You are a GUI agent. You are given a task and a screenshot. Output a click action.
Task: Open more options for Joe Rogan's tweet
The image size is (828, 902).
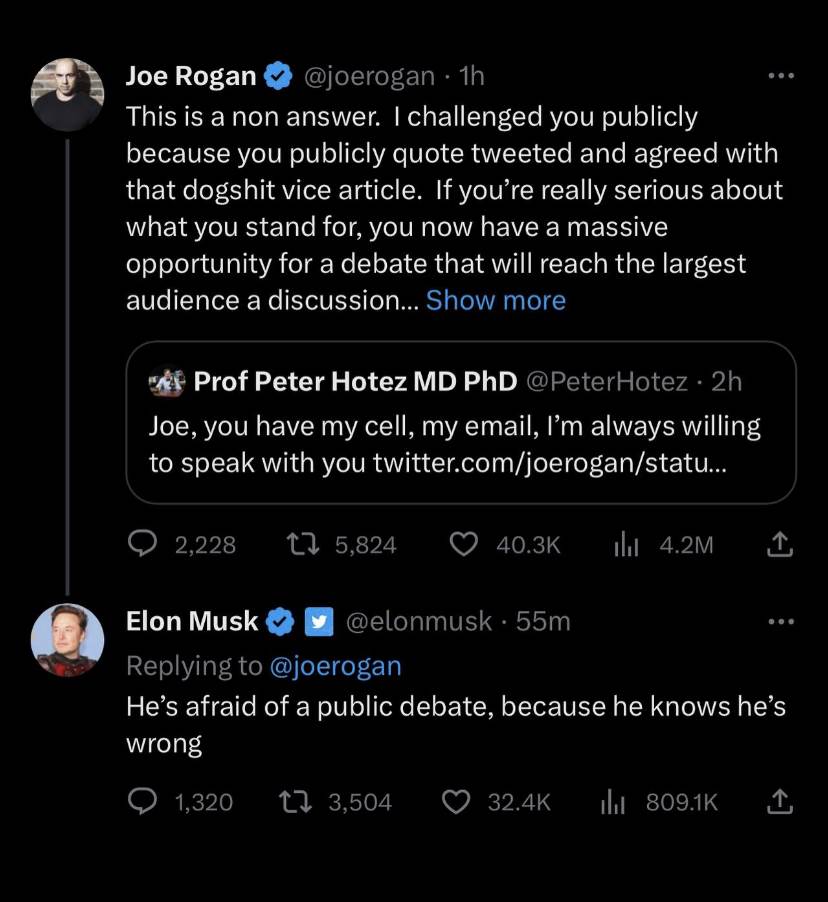(779, 76)
